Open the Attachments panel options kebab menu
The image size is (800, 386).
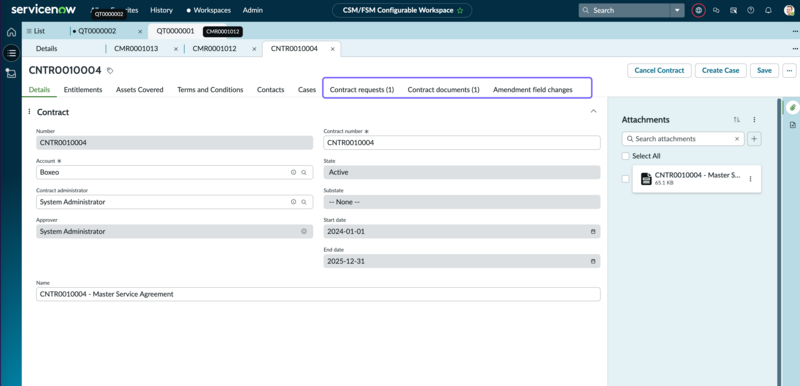pyautogui.click(x=754, y=119)
